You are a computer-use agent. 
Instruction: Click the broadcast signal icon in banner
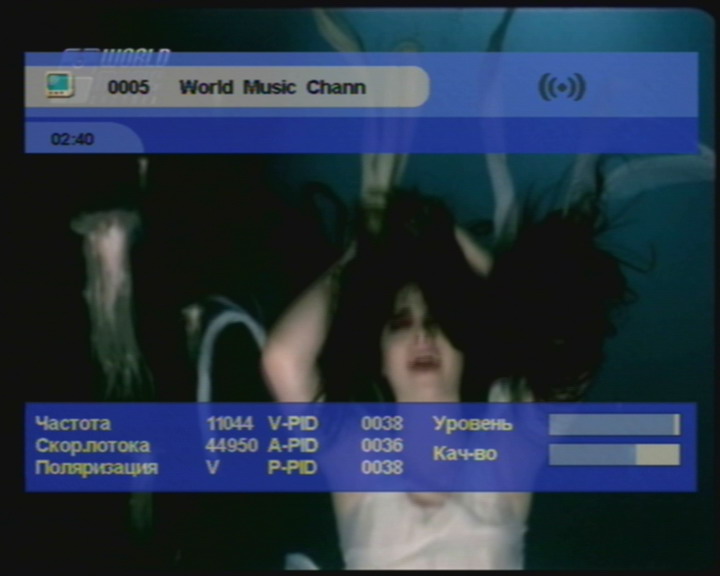pyautogui.click(x=561, y=87)
